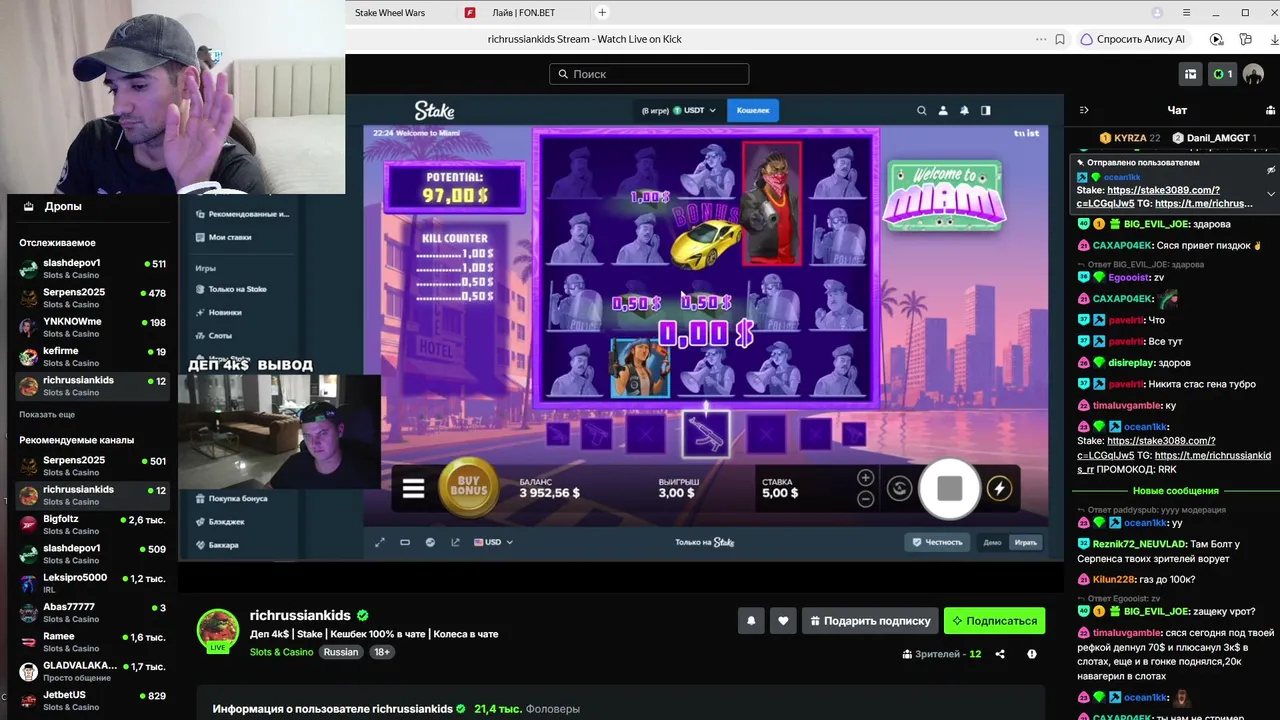Image resolution: width=1280 pixels, height=720 pixels.
Task: Open a new browser tab
Action: point(602,13)
